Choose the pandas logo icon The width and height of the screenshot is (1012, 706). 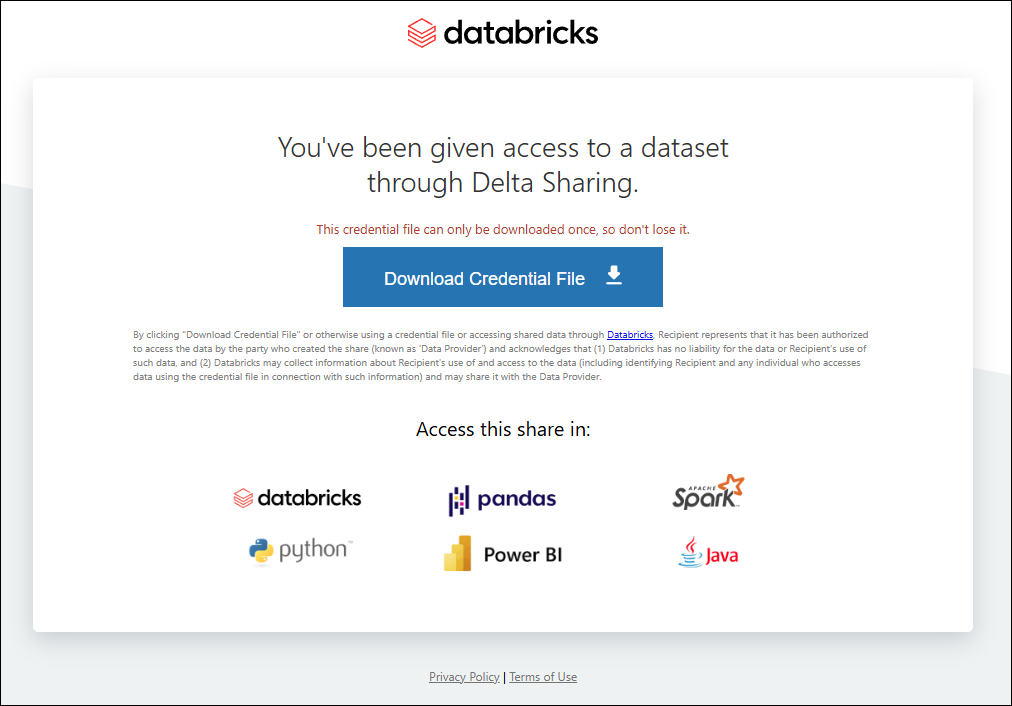point(459,500)
